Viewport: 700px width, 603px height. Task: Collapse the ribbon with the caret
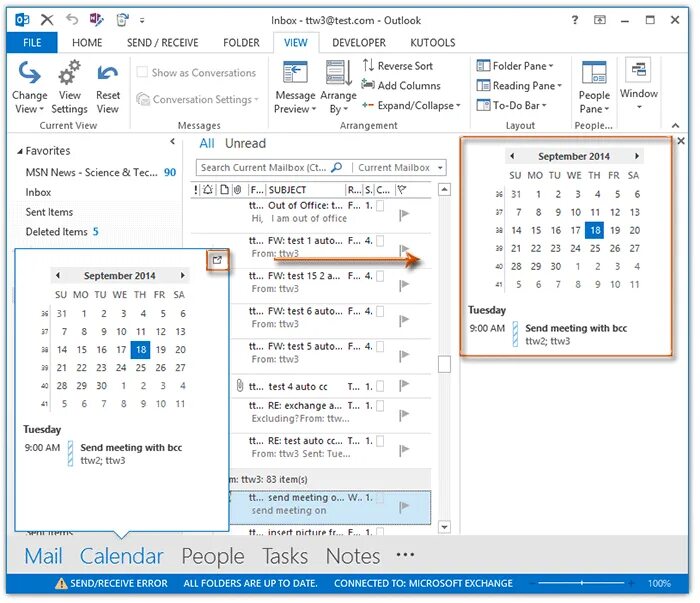[x=675, y=125]
